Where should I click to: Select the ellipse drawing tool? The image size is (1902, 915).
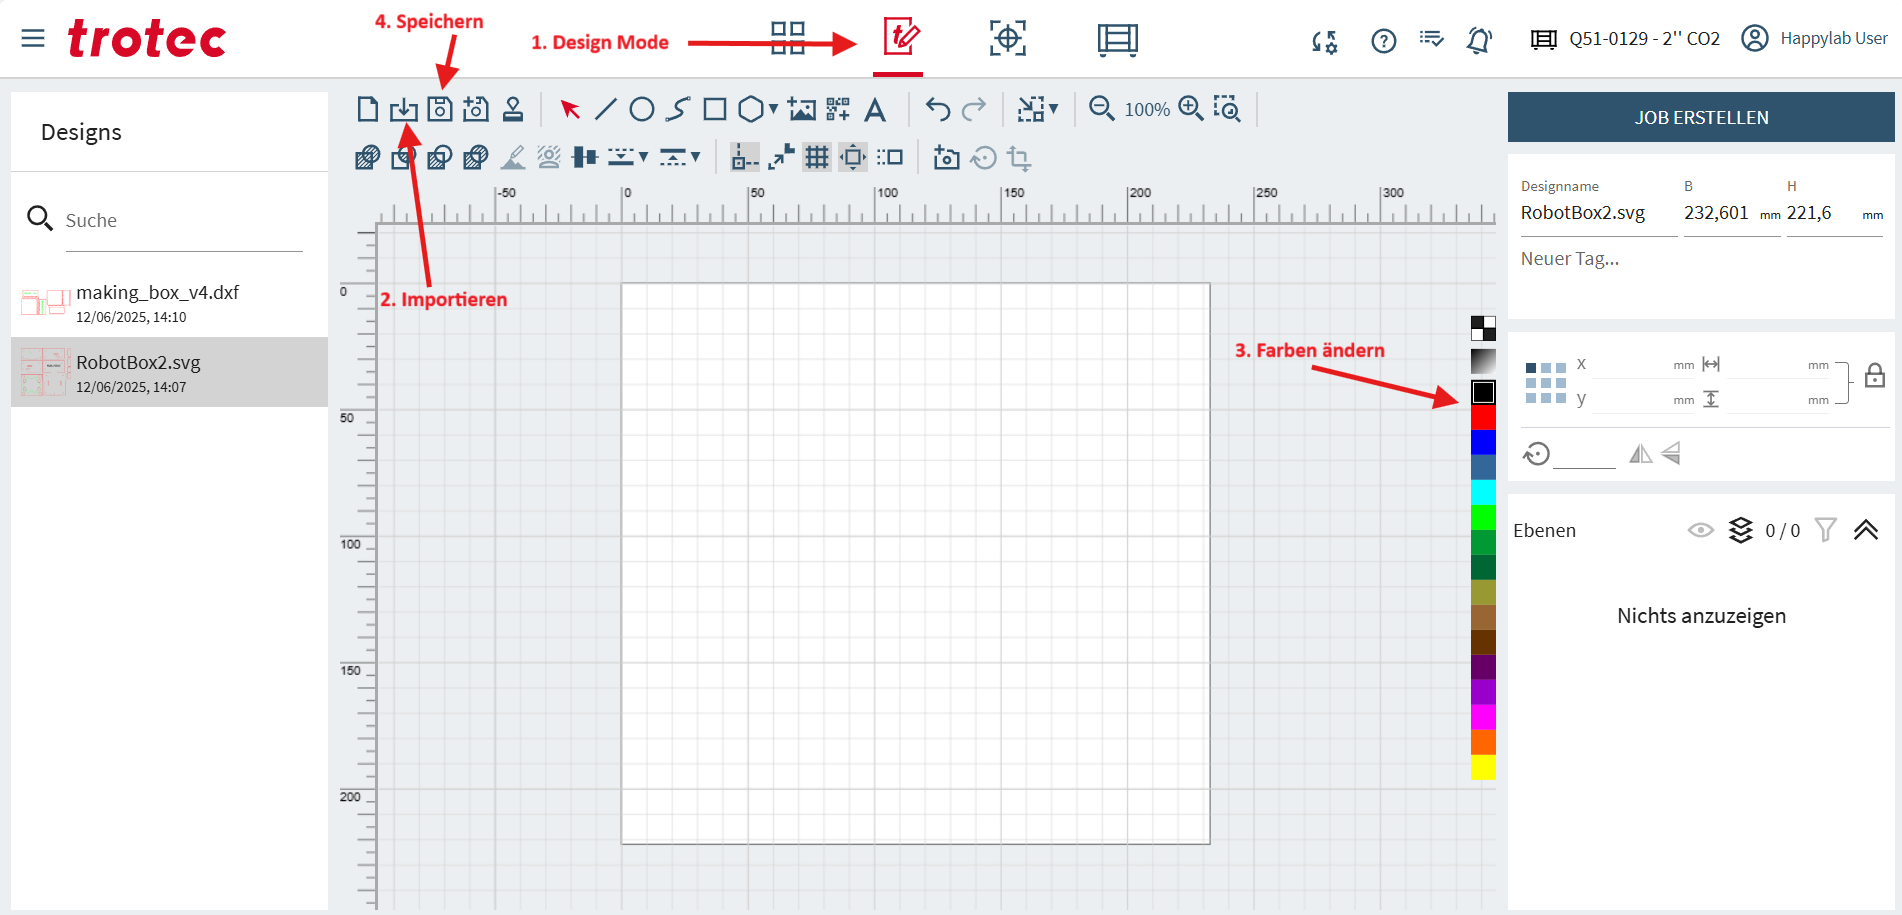click(x=642, y=109)
